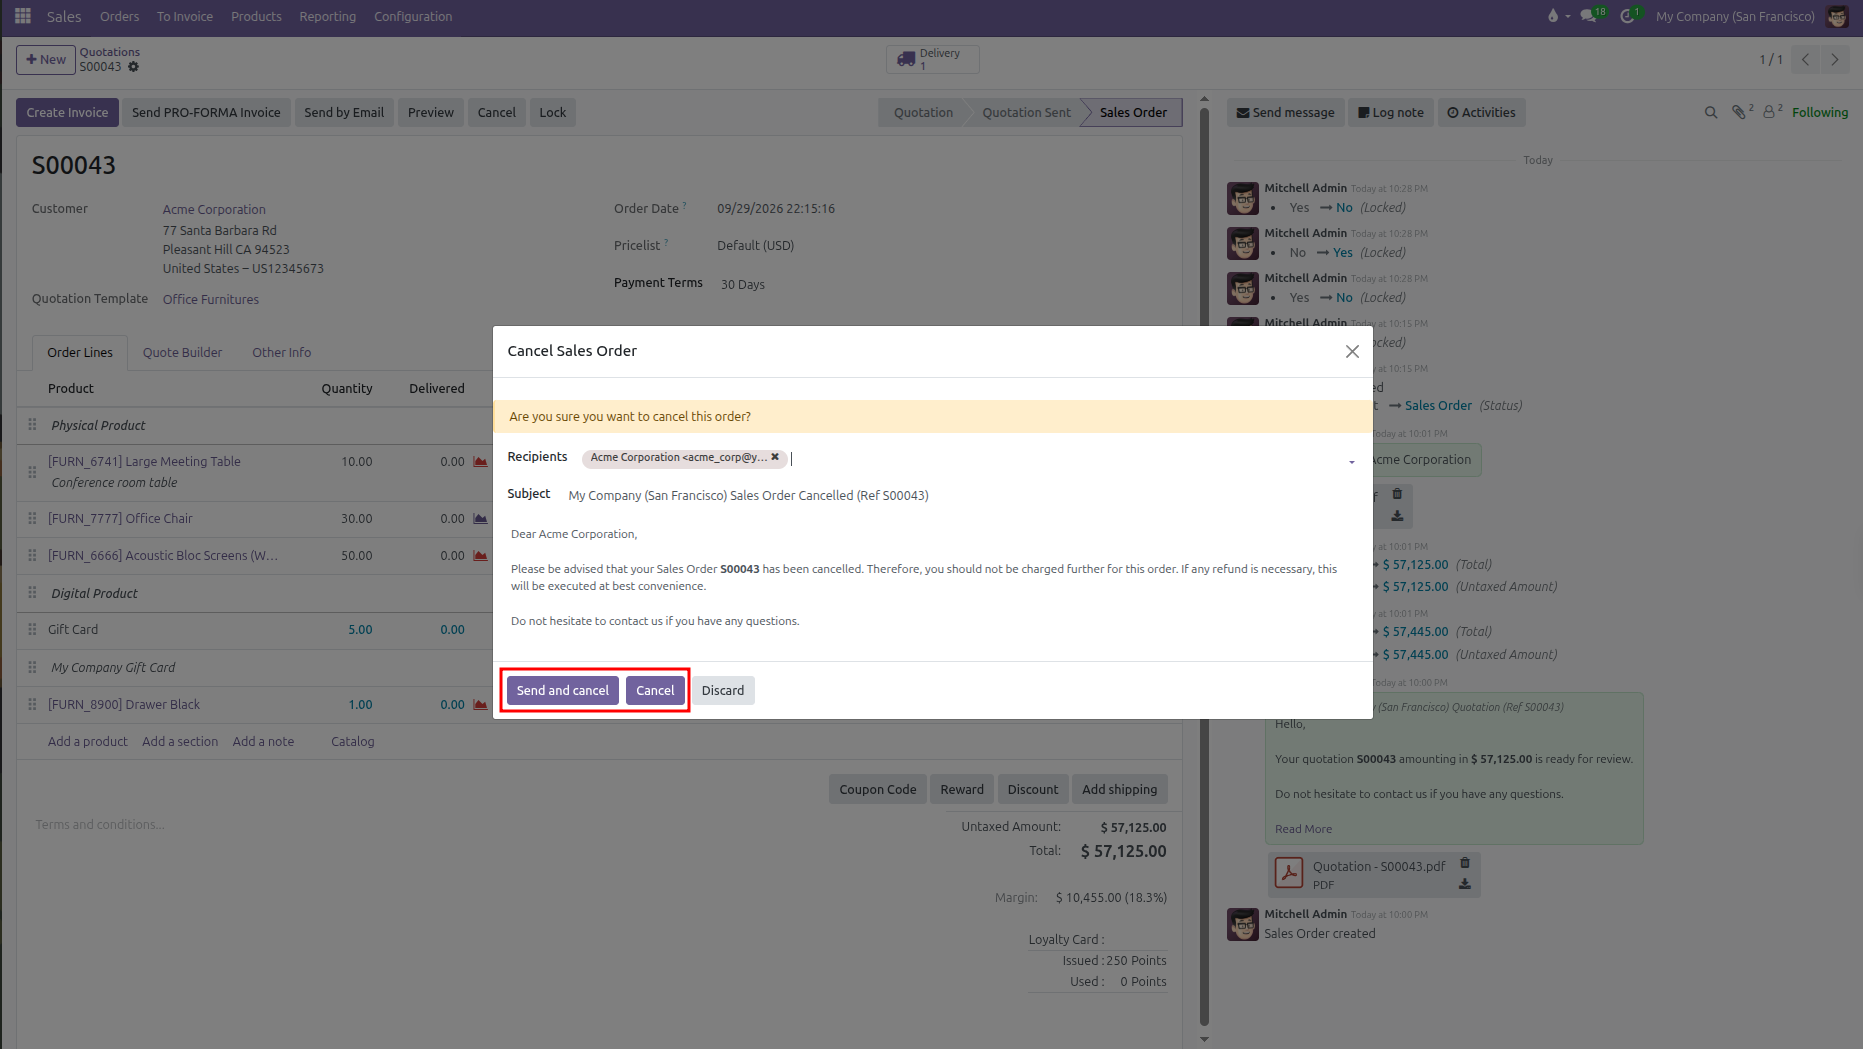Open the apps grid menu icon
The image size is (1863, 1049).
pos(23,16)
